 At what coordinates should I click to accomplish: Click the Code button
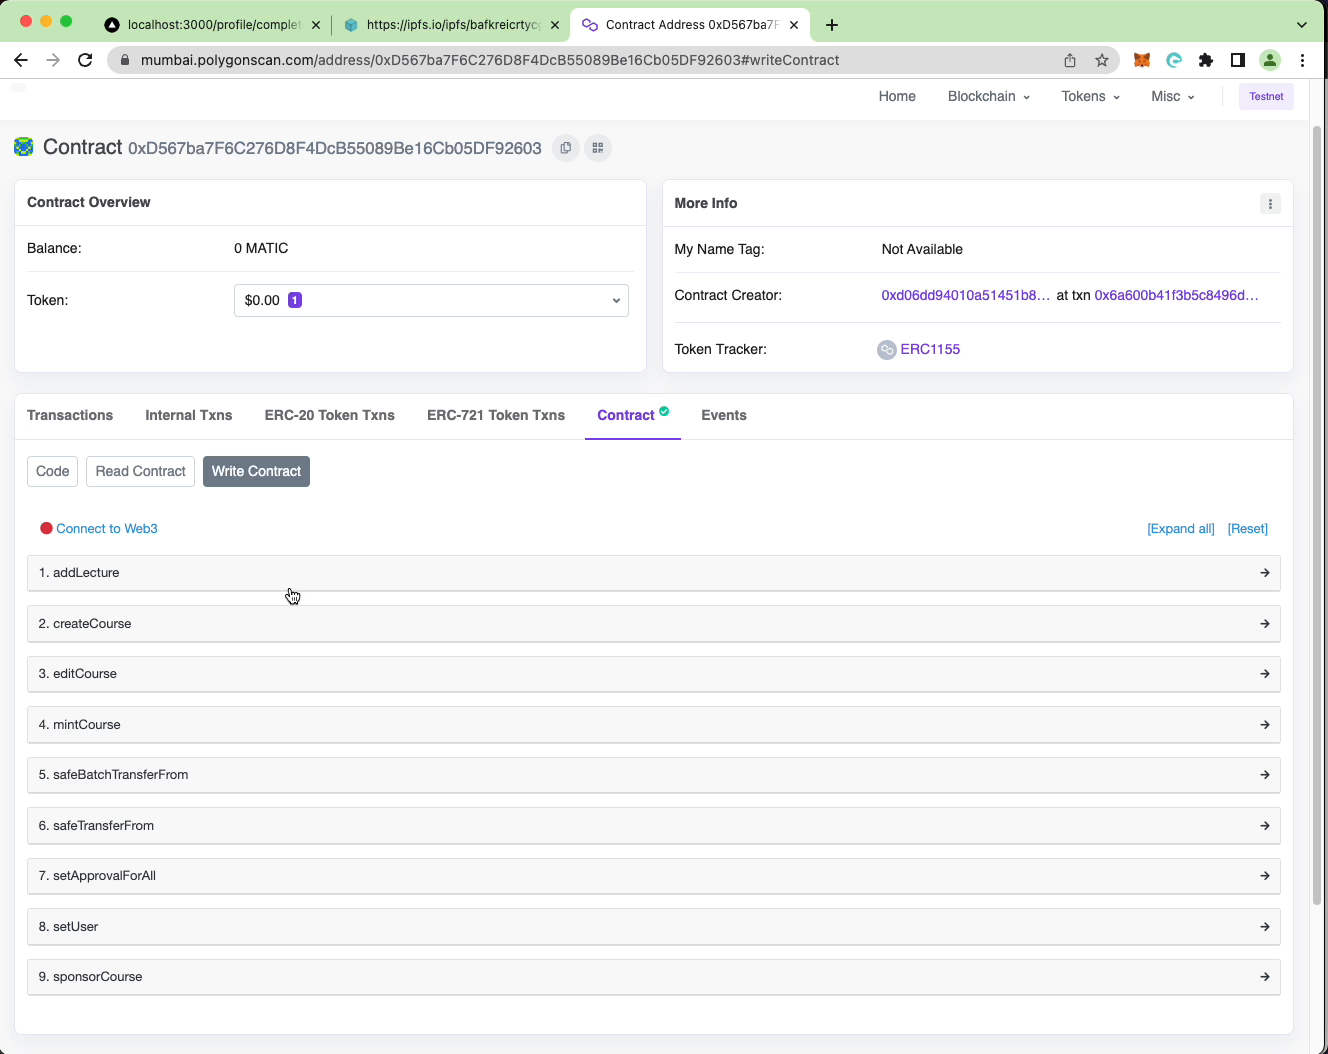tap(52, 471)
